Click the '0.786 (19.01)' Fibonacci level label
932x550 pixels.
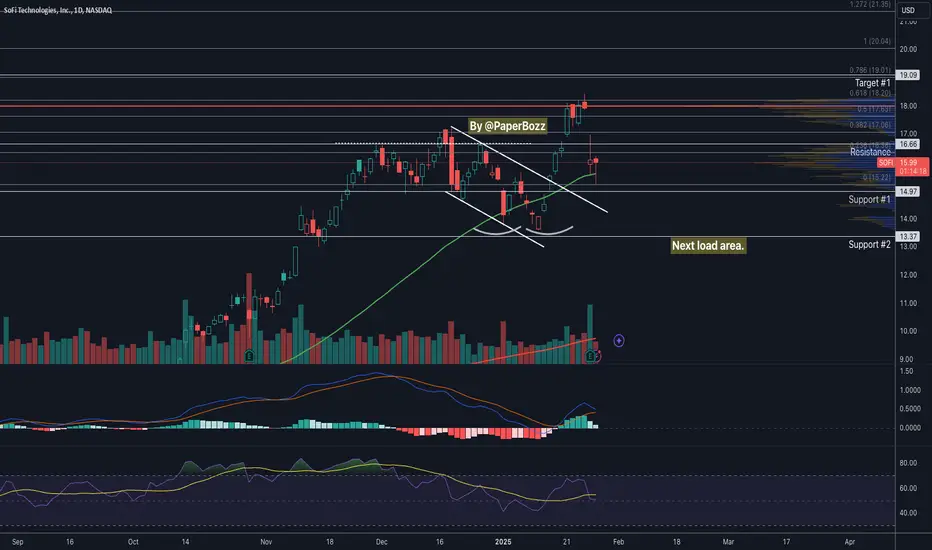[x=870, y=70]
